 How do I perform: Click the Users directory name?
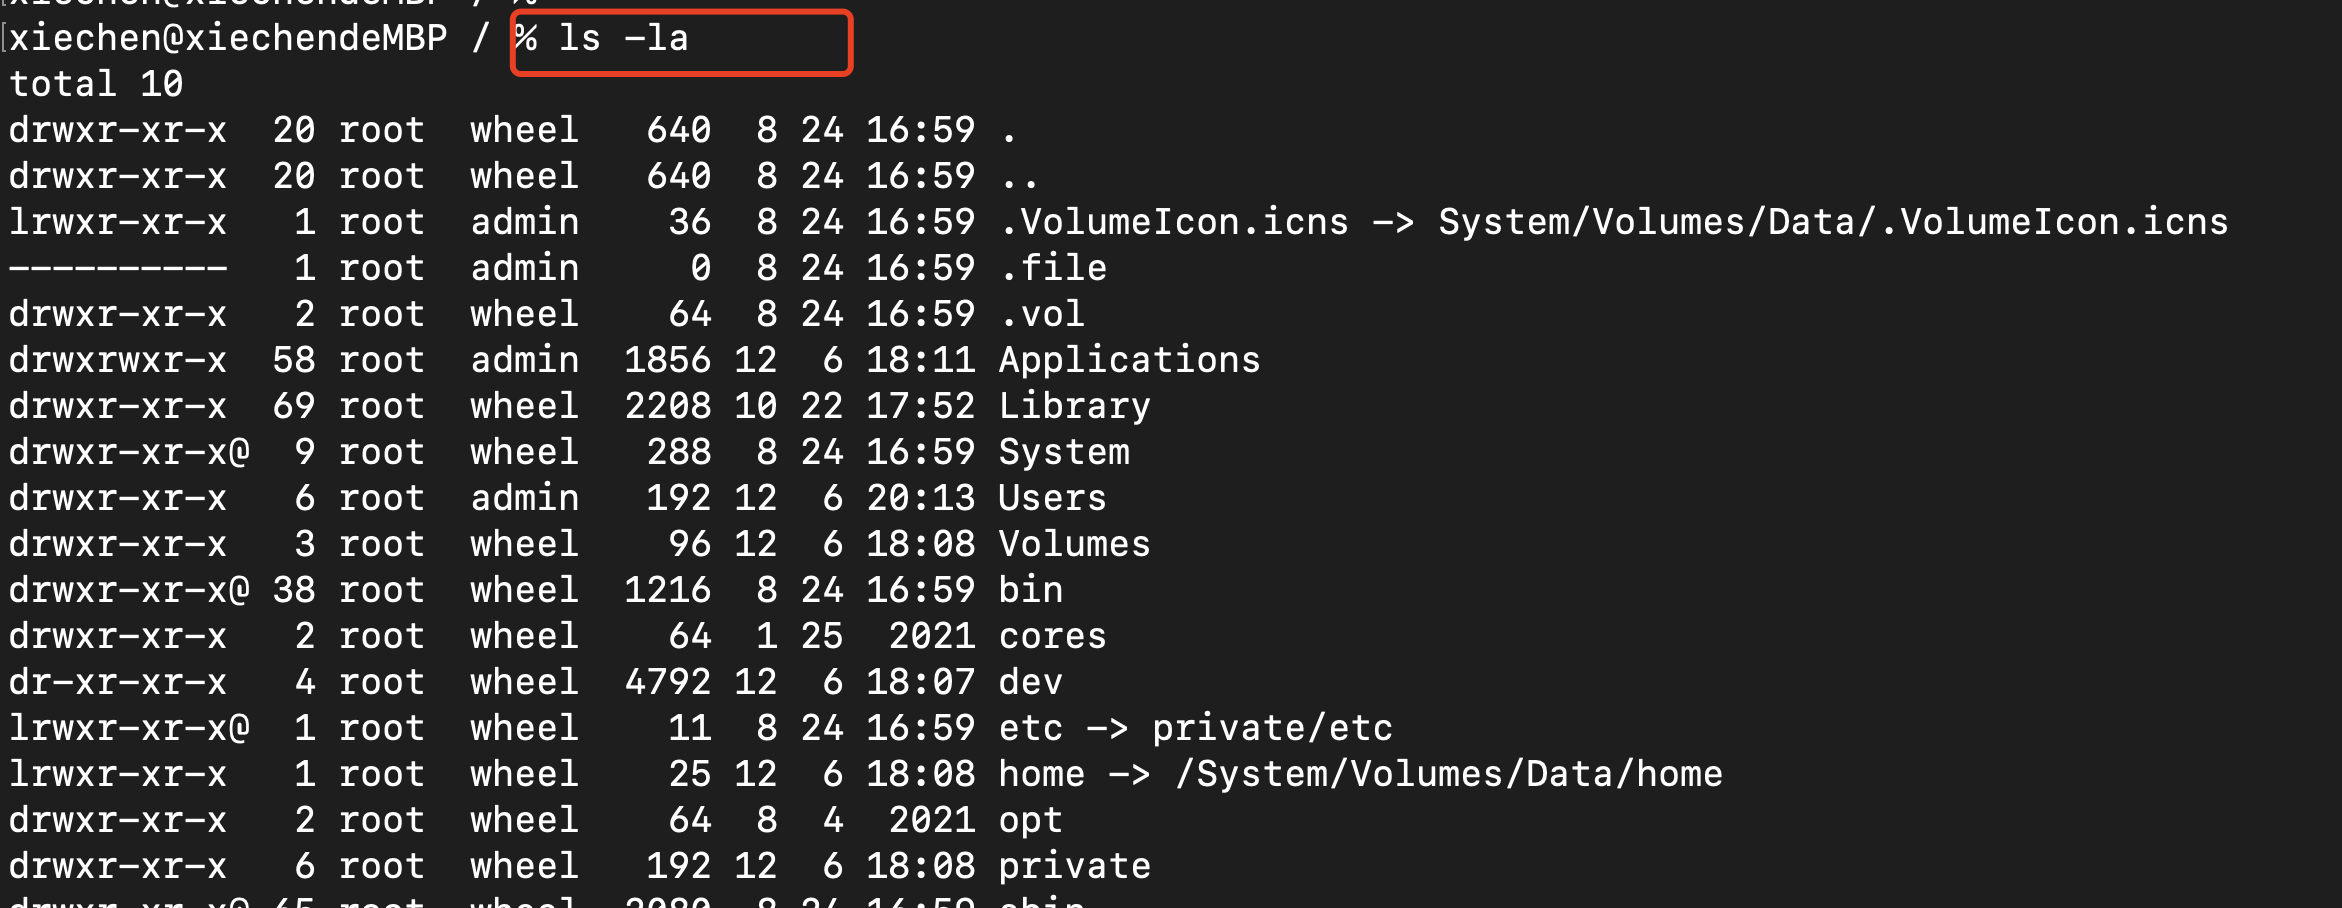(1053, 498)
